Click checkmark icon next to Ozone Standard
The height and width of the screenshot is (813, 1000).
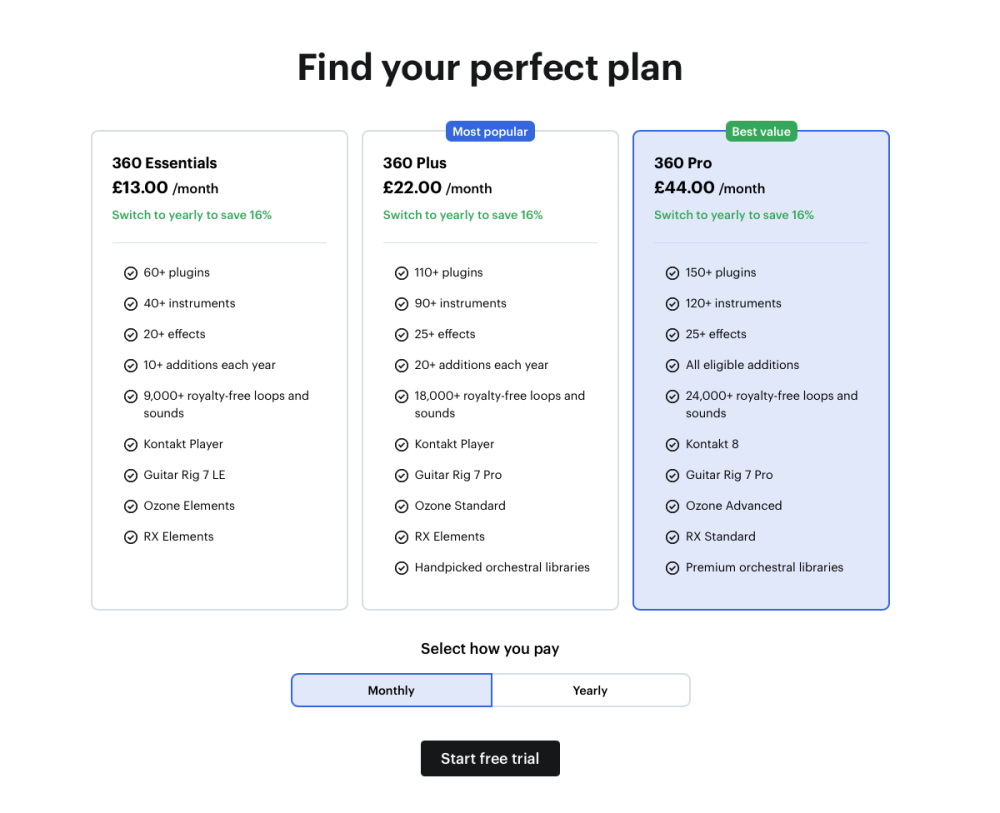click(x=401, y=507)
